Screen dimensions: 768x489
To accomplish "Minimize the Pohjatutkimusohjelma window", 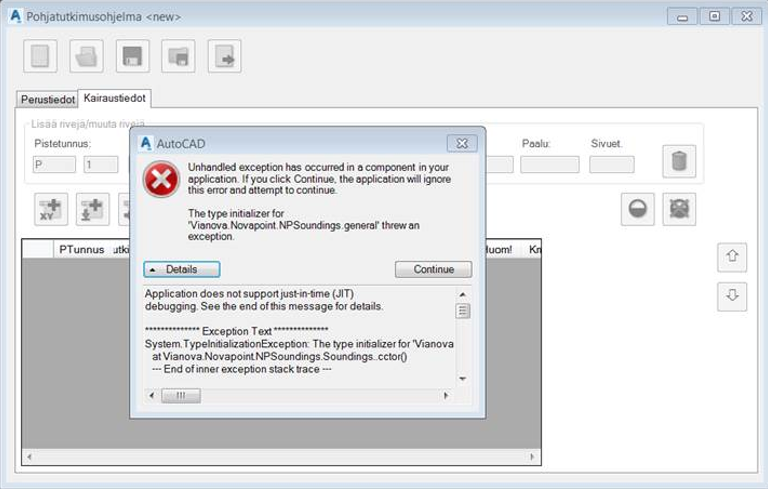I will (x=682, y=16).
